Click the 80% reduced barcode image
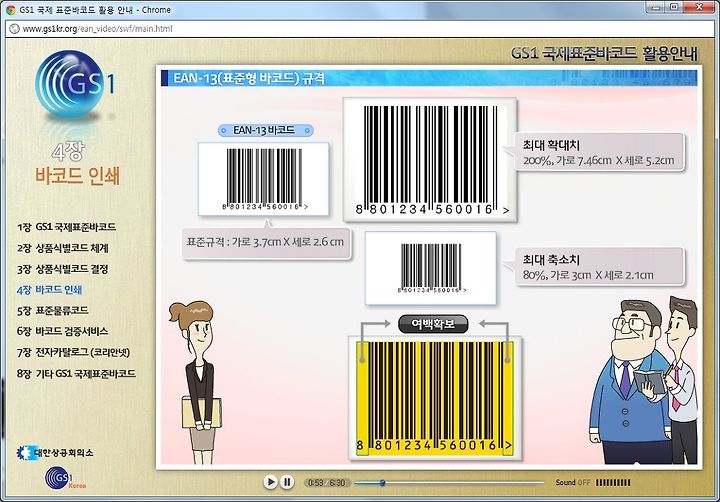Screen dimensions: 720x502 431,268
